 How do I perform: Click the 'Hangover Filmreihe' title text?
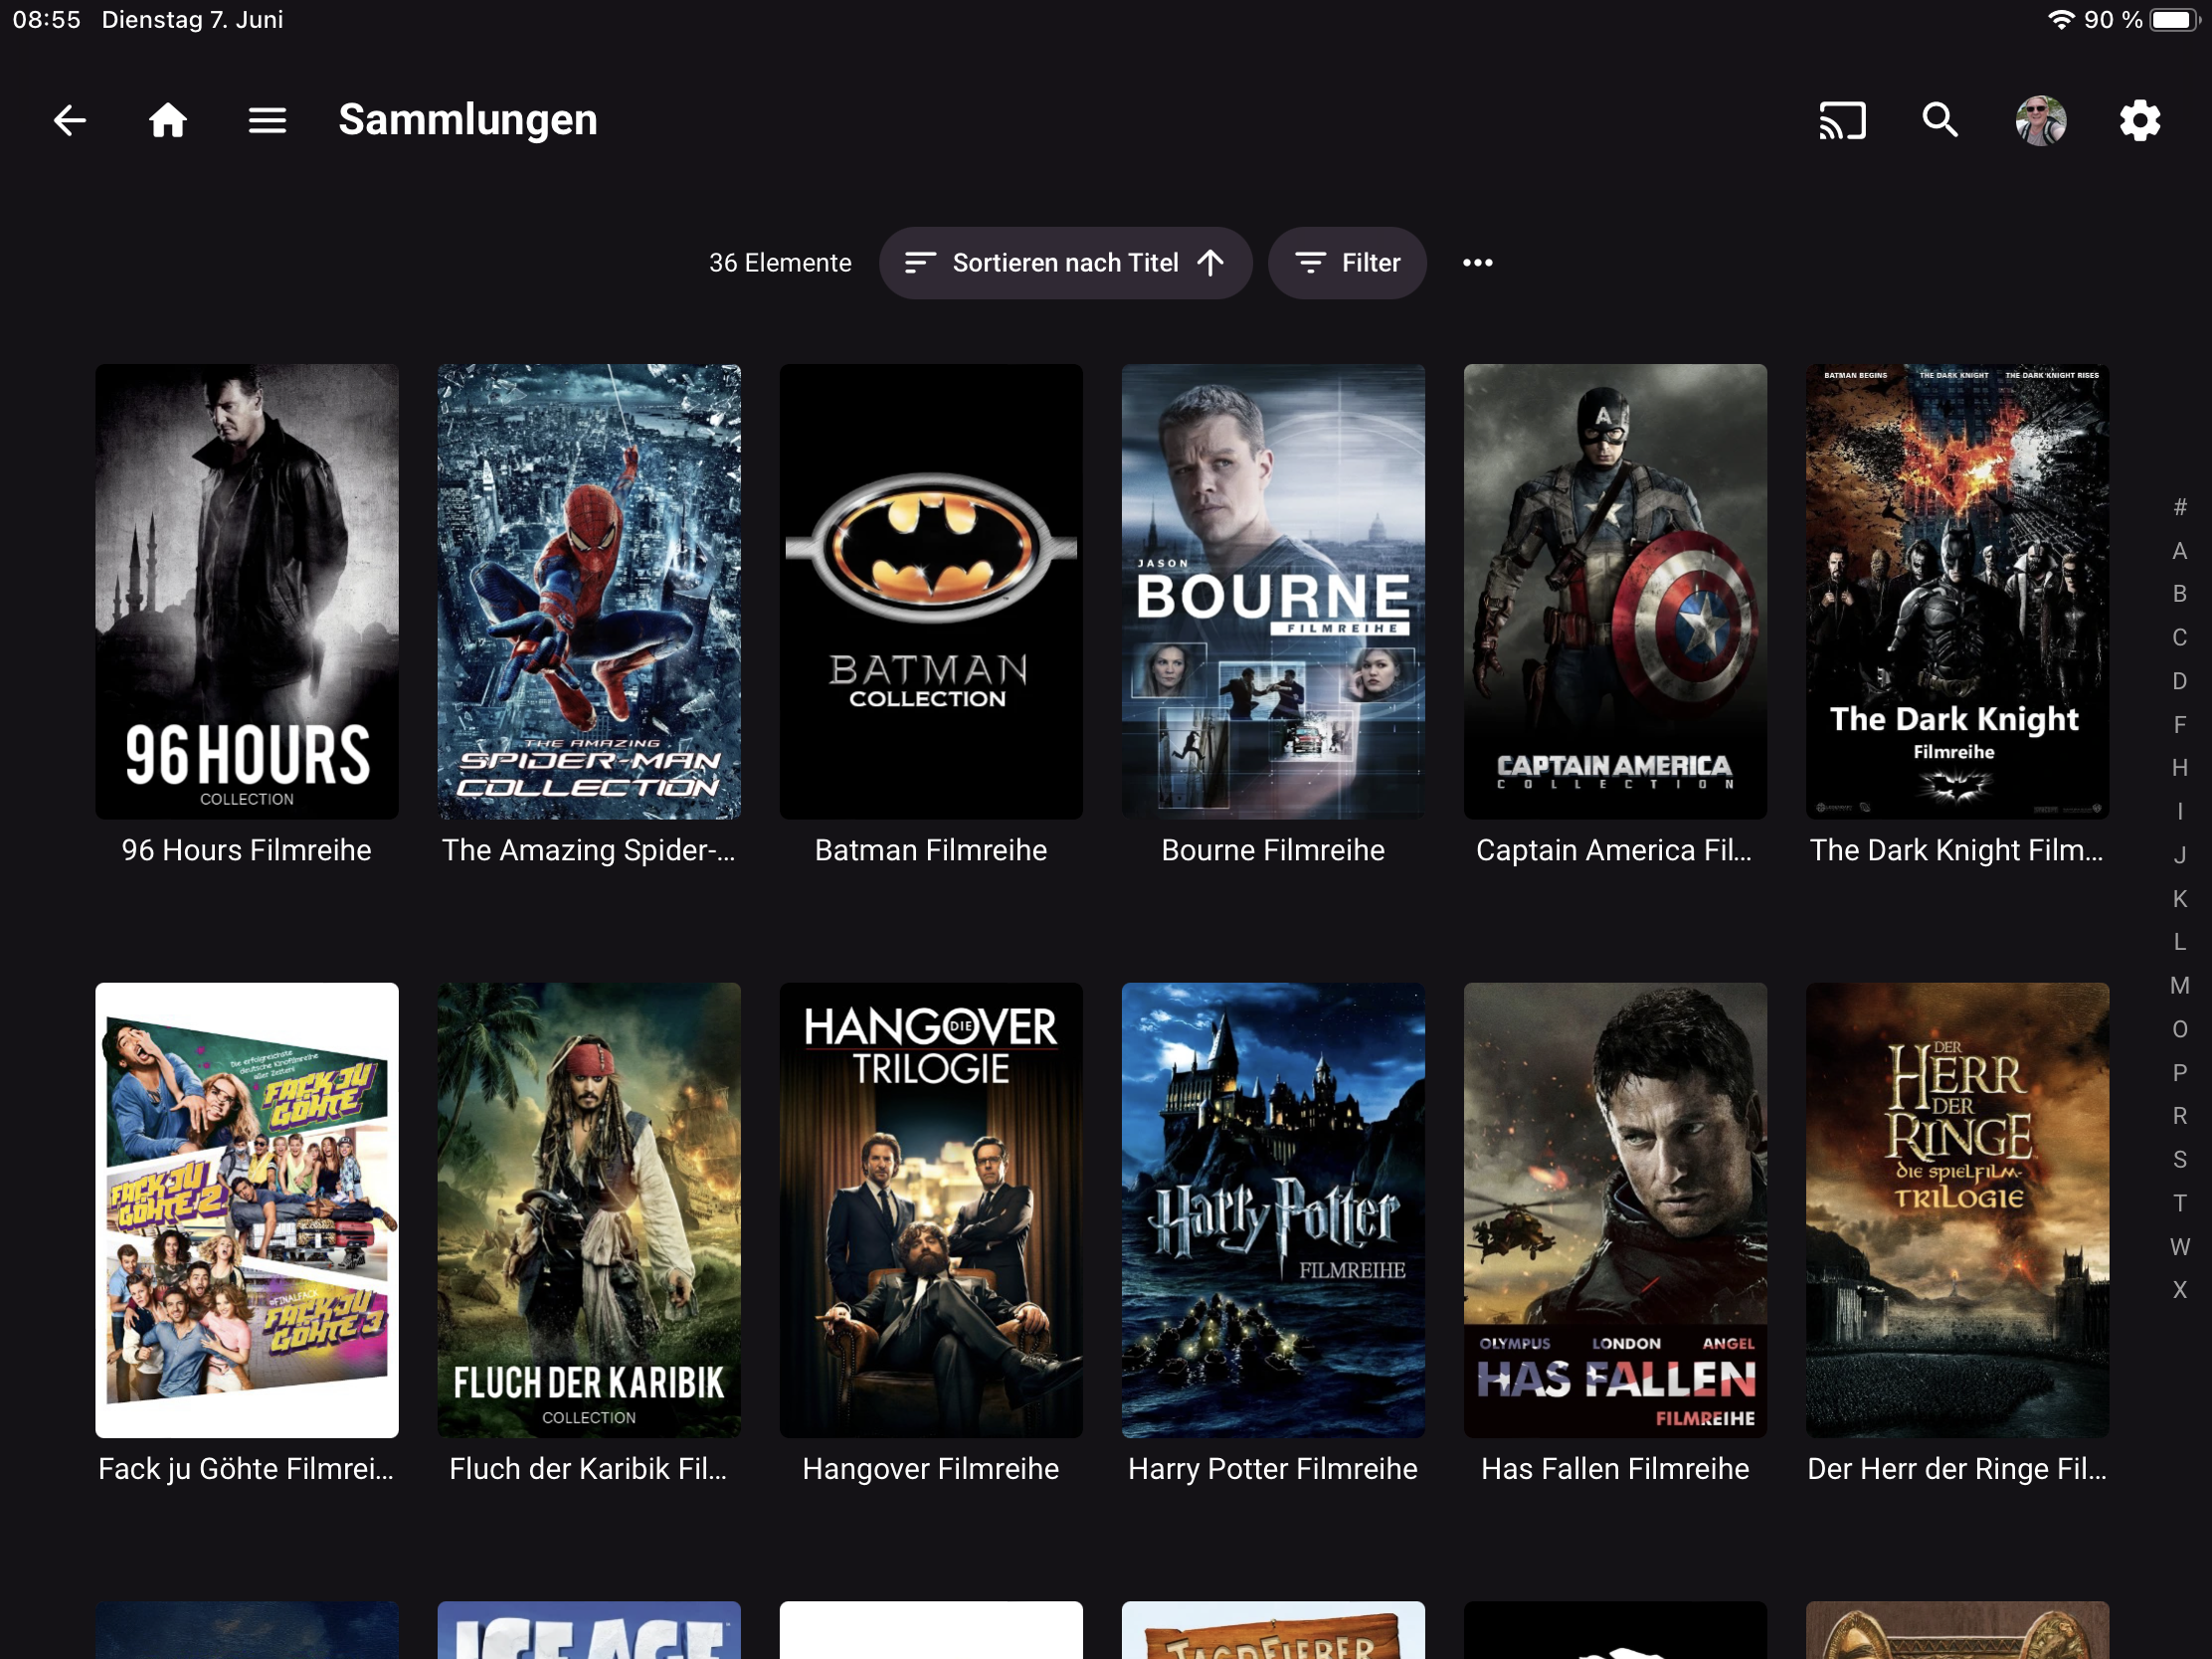click(x=931, y=1469)
